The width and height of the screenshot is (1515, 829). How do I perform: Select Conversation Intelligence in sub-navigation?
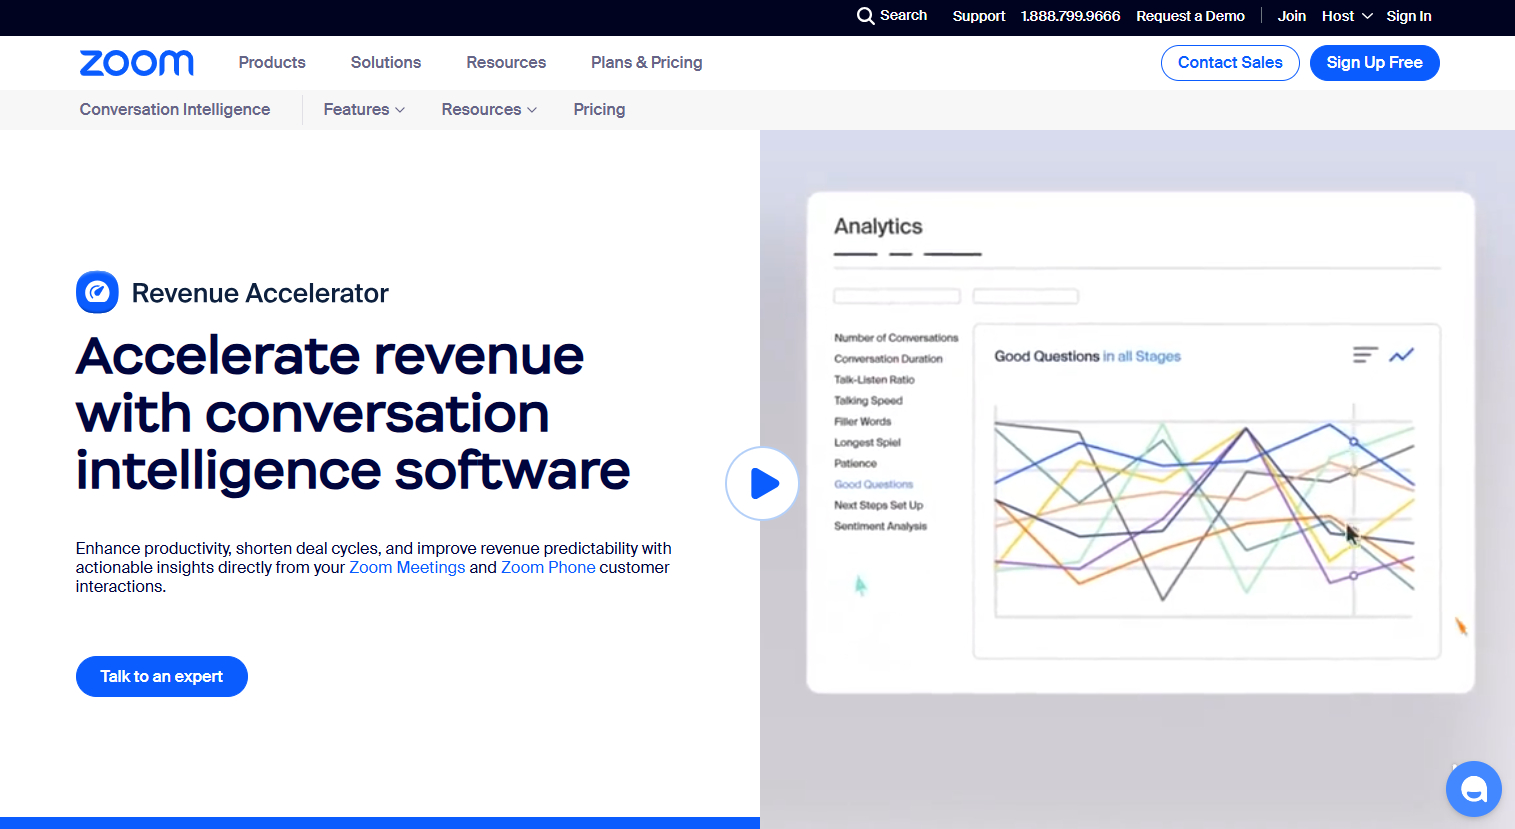[x=175, y=109]
